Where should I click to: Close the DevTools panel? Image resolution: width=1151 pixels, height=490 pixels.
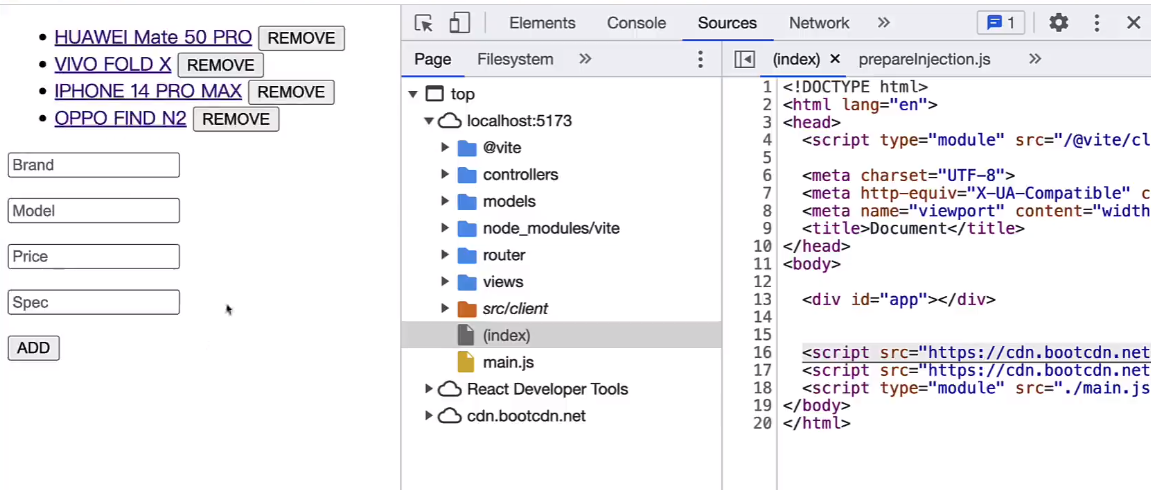pyautogui.click(x=1133, y=23)
